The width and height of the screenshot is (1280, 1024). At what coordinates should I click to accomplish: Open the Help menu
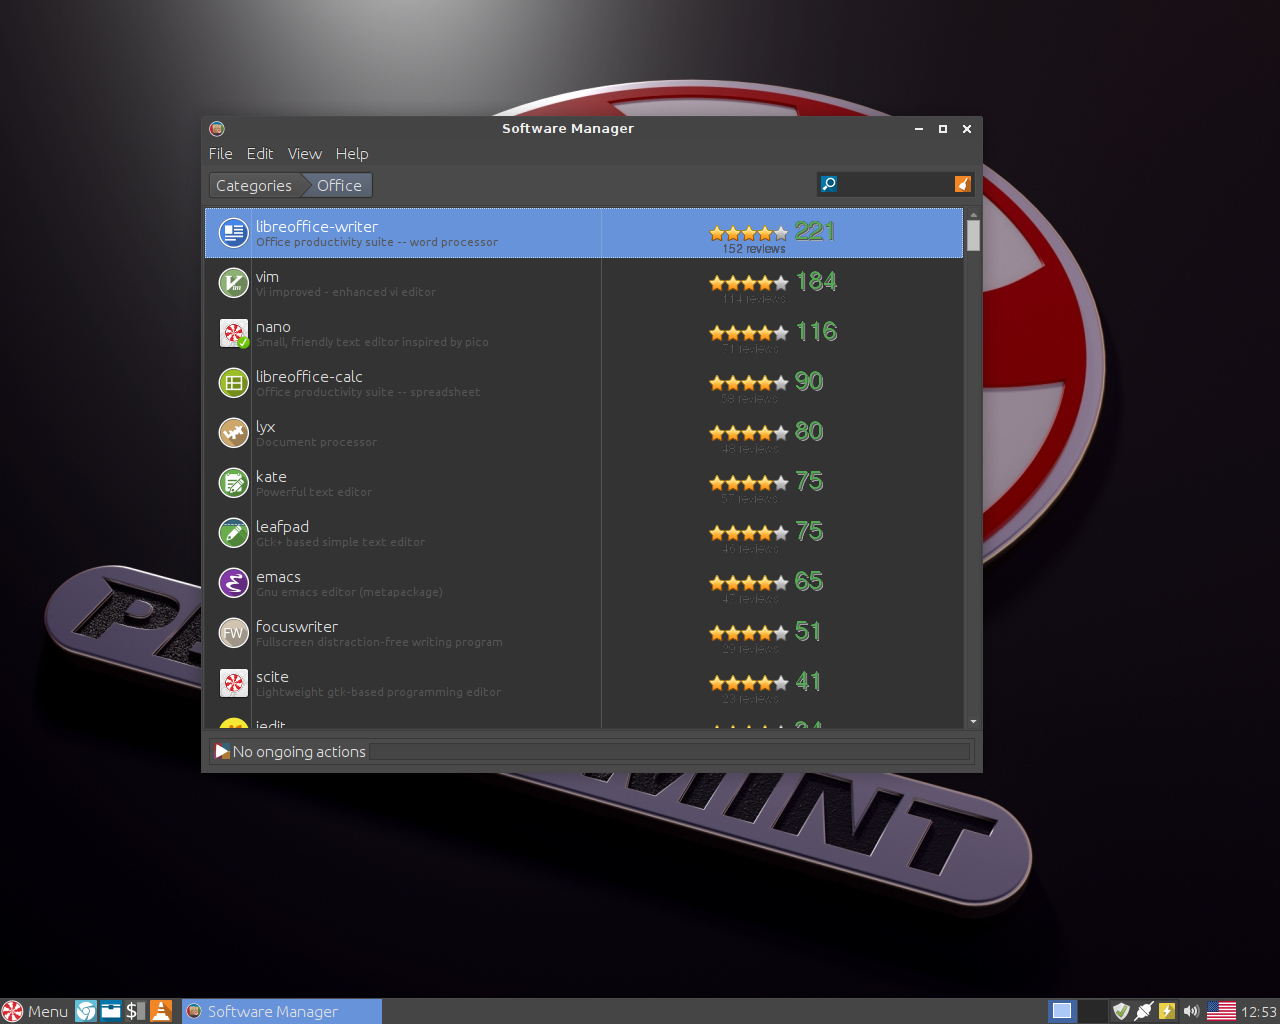coord(352,154)
